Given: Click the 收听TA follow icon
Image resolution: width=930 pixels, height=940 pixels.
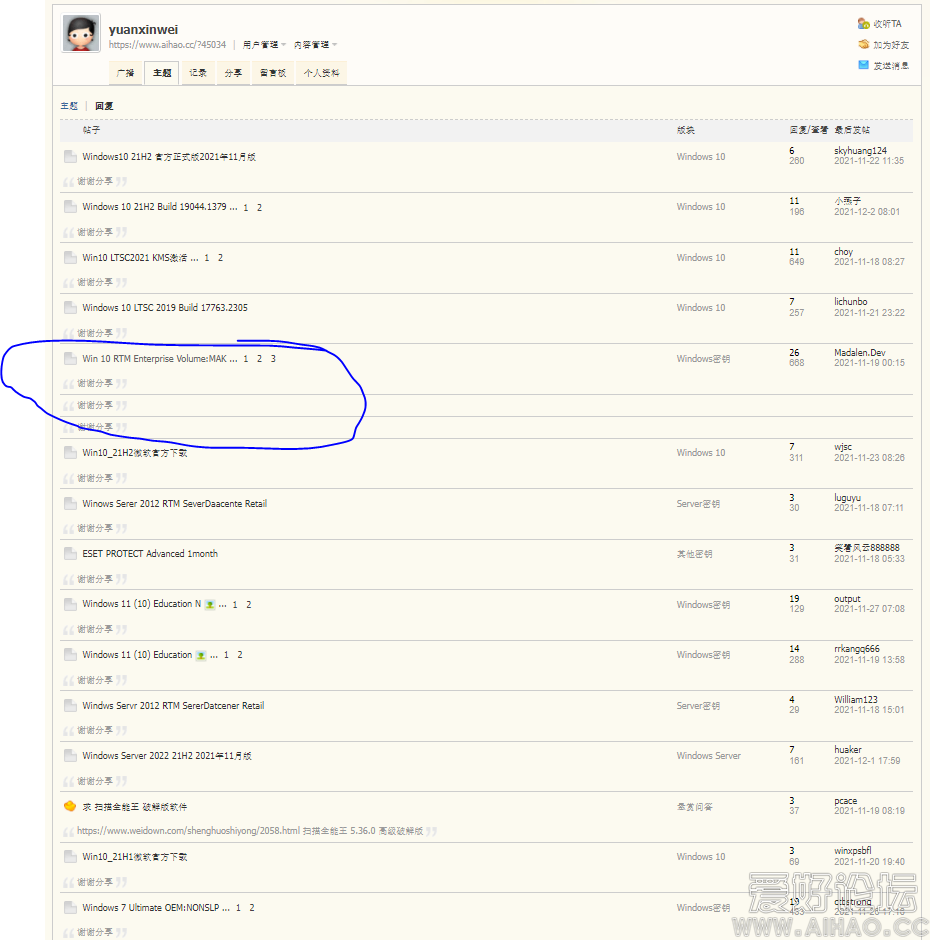Looking at the screenshot, I should [863, 23].
